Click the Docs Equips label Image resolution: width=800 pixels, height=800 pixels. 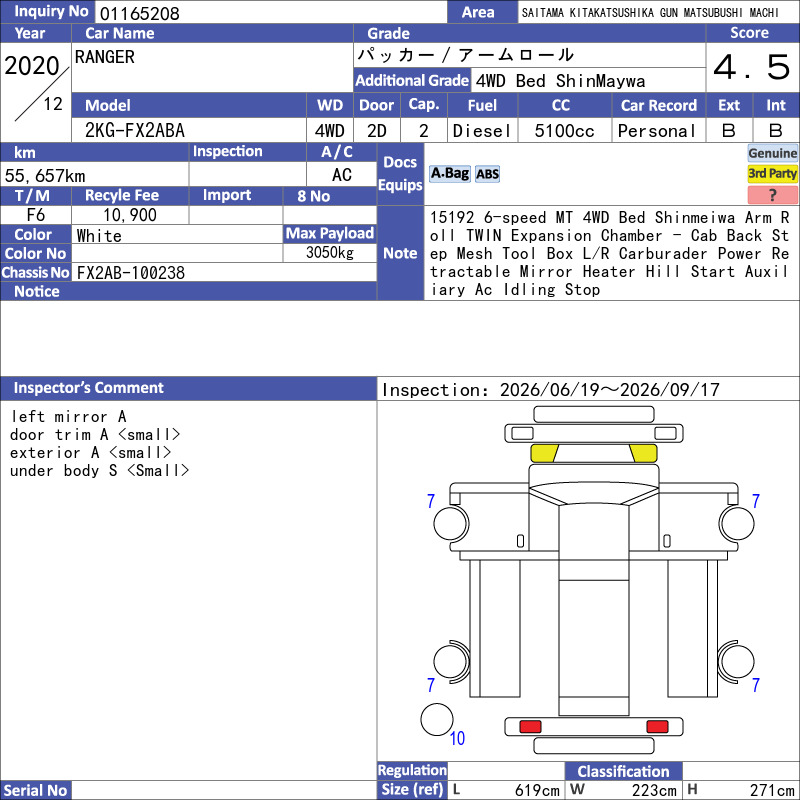click(401, 173)
